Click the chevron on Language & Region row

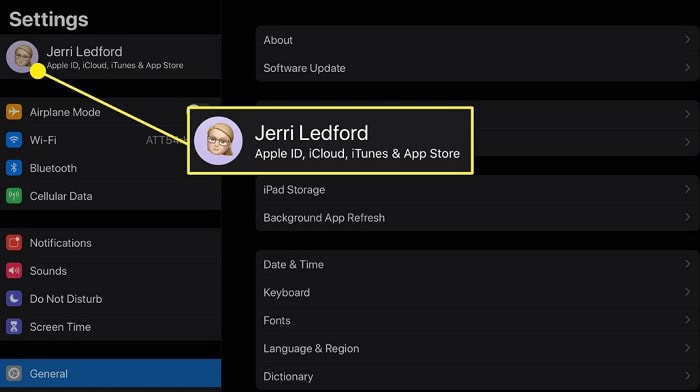tap(688, 348)
